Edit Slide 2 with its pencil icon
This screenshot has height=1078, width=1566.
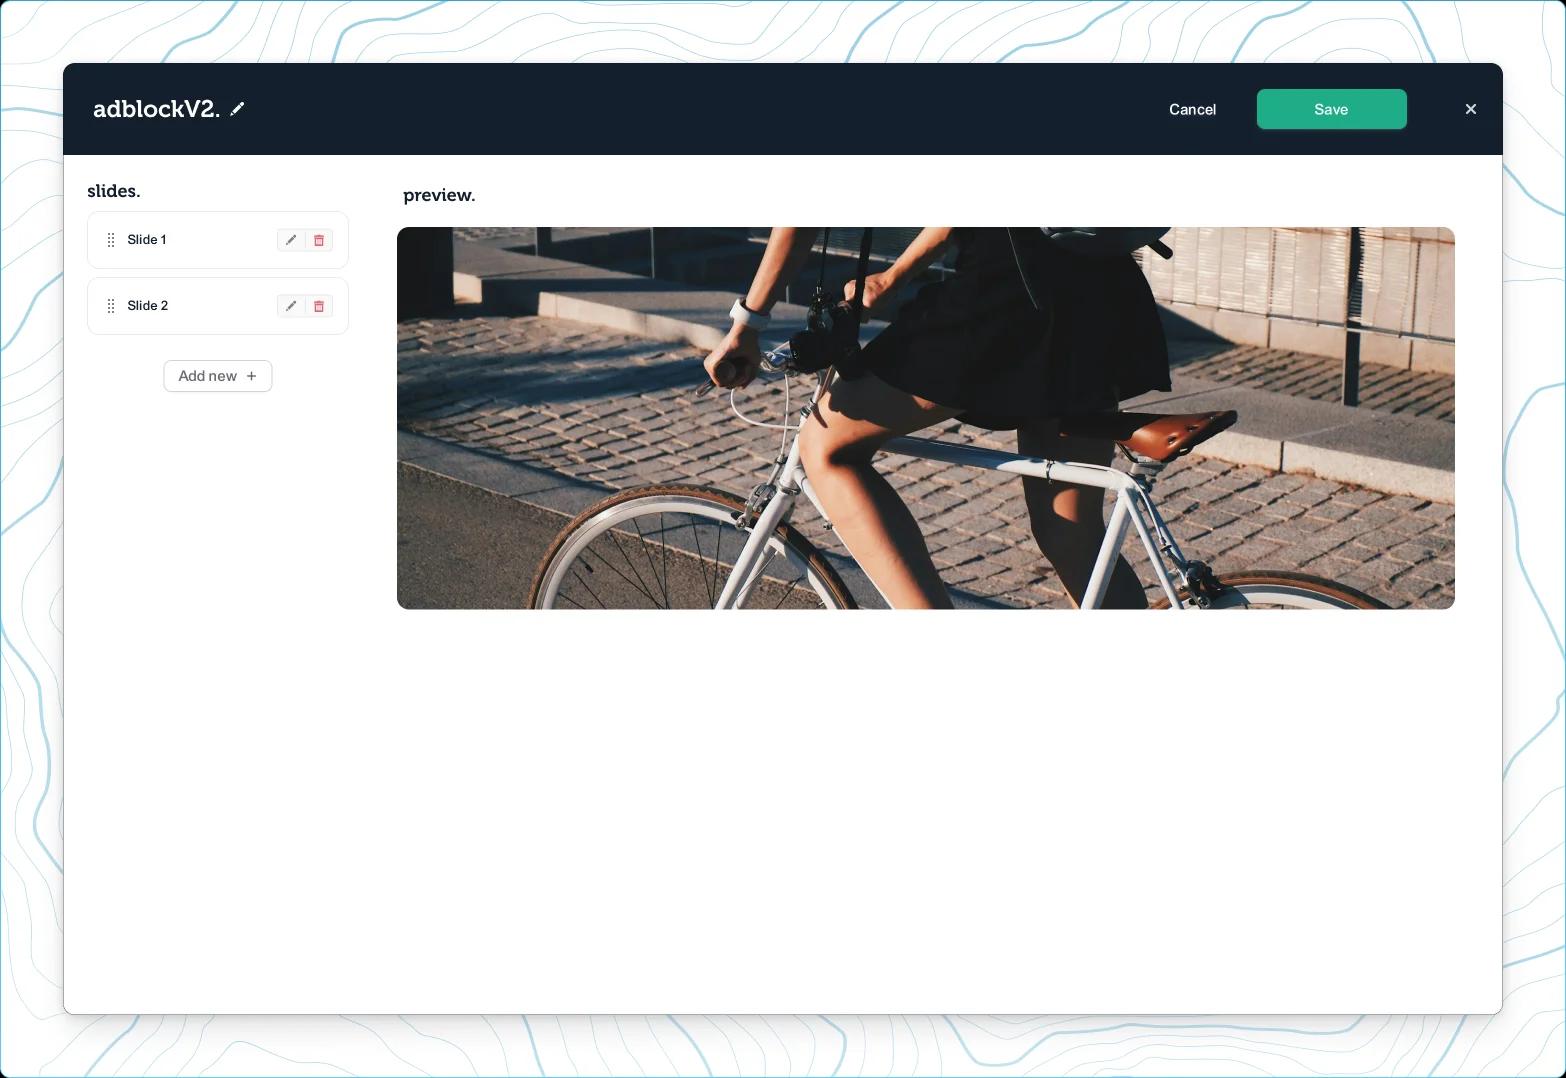pyautogui.click(x=291, y=306)
